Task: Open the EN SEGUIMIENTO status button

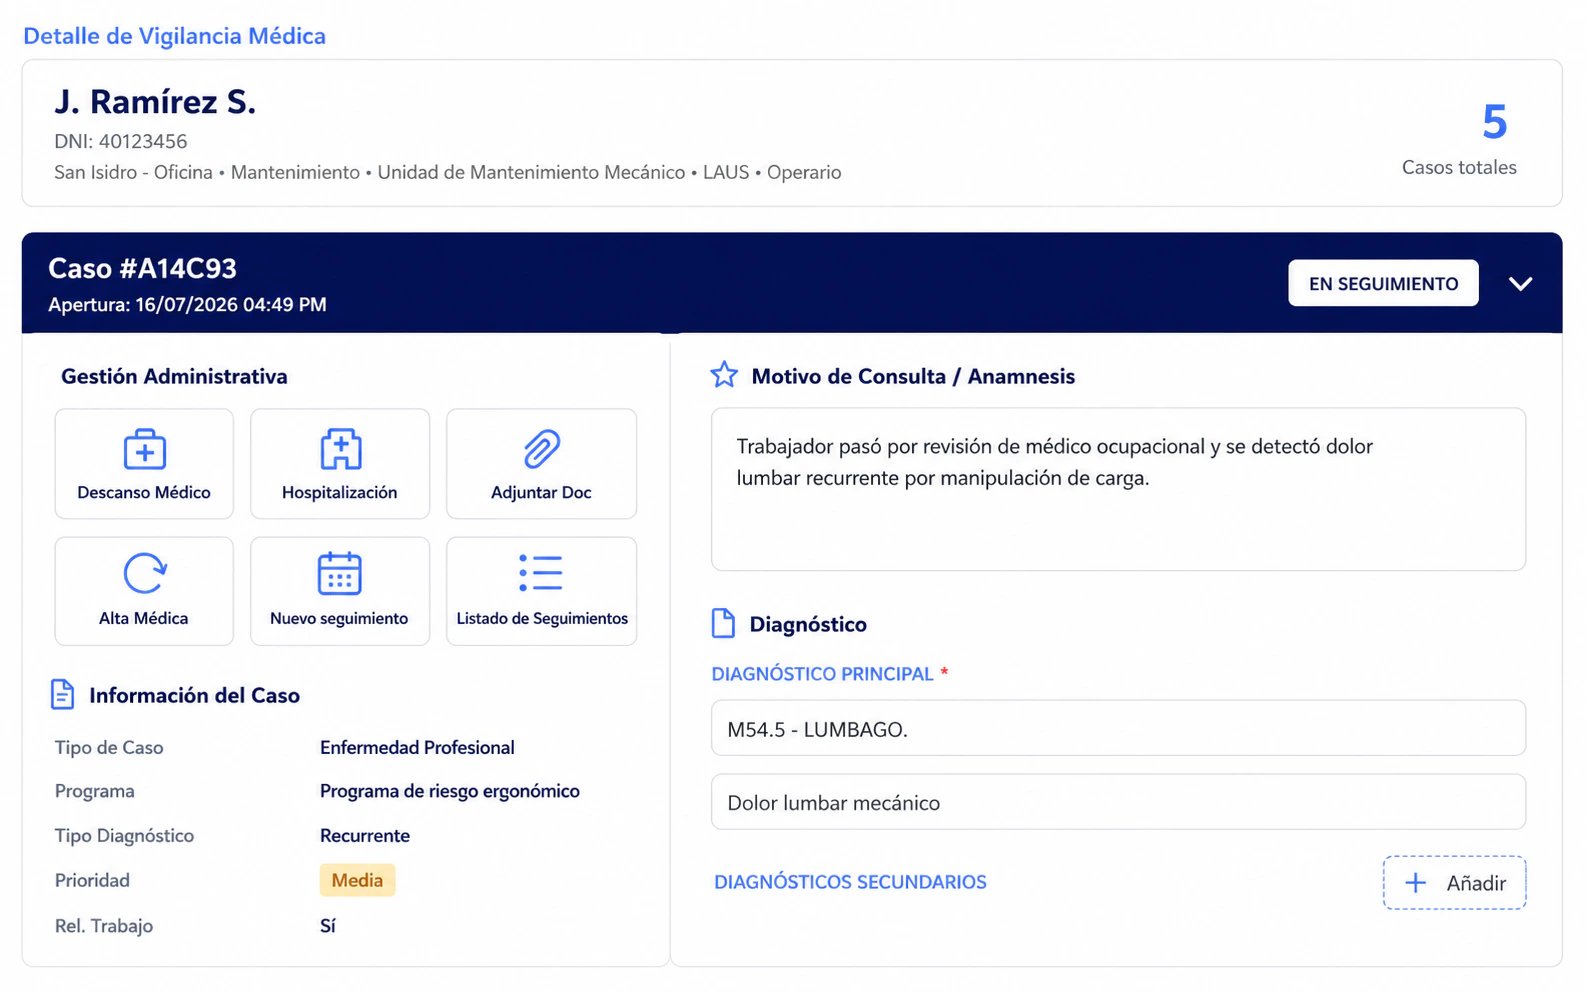Action: click(x=1383, y=283)
